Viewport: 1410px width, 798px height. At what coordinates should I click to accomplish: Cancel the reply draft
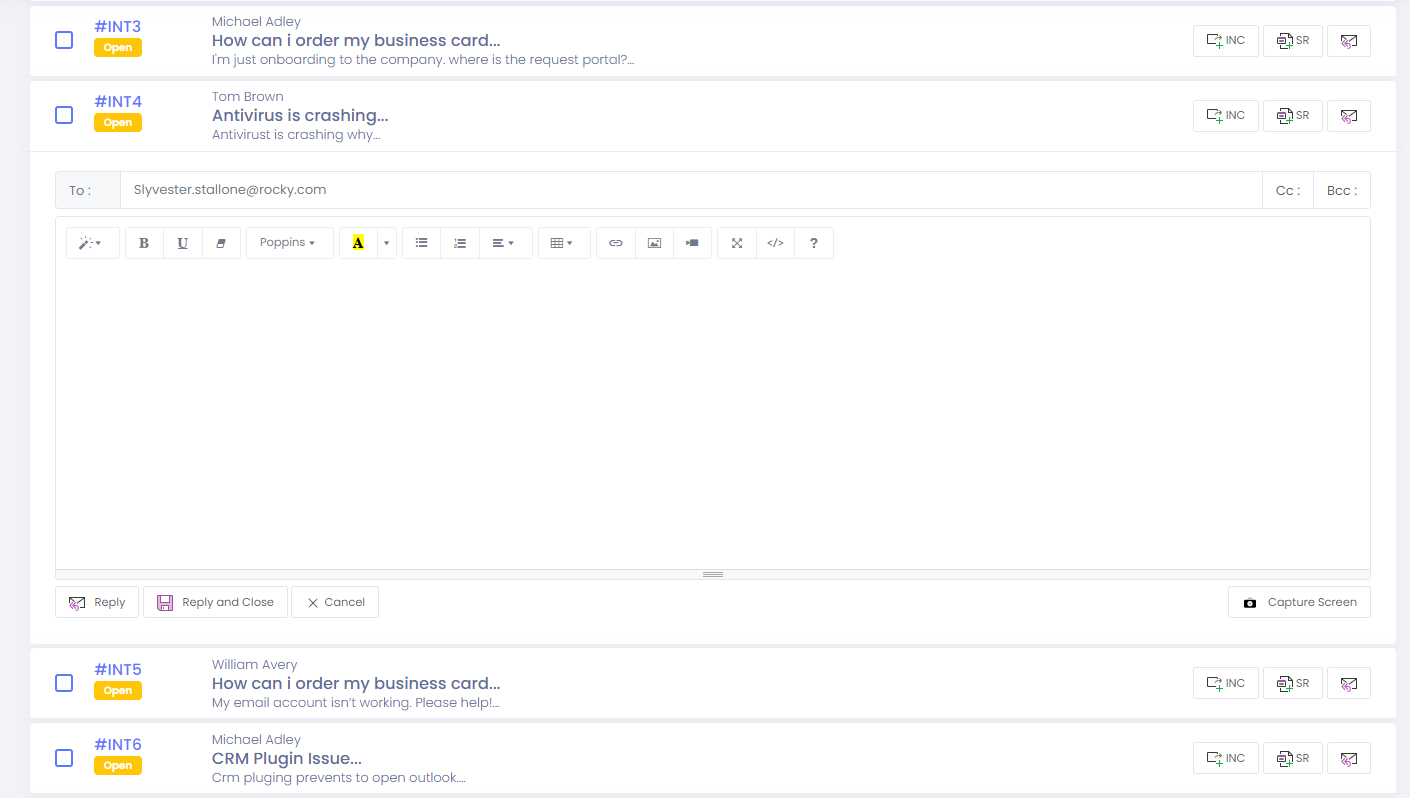tap(335, 602)
